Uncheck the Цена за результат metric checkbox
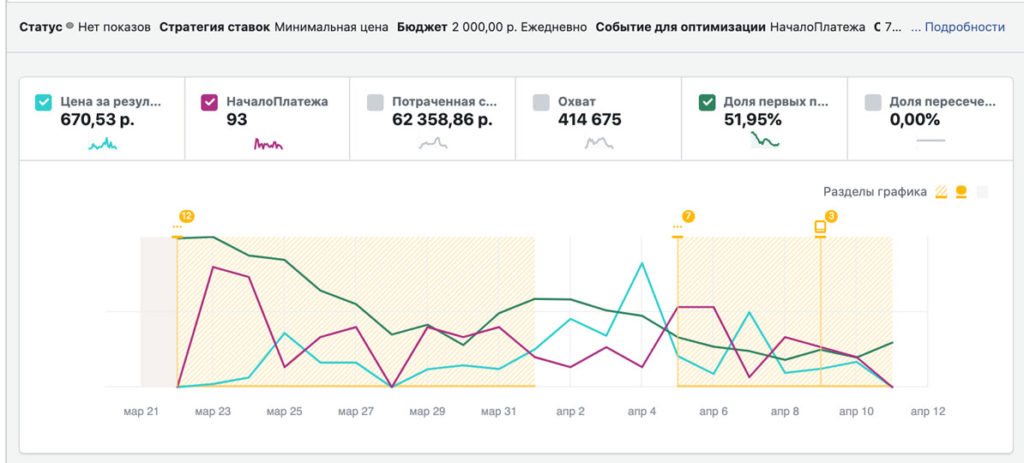 pyautogui.click(x=43, y=102)
